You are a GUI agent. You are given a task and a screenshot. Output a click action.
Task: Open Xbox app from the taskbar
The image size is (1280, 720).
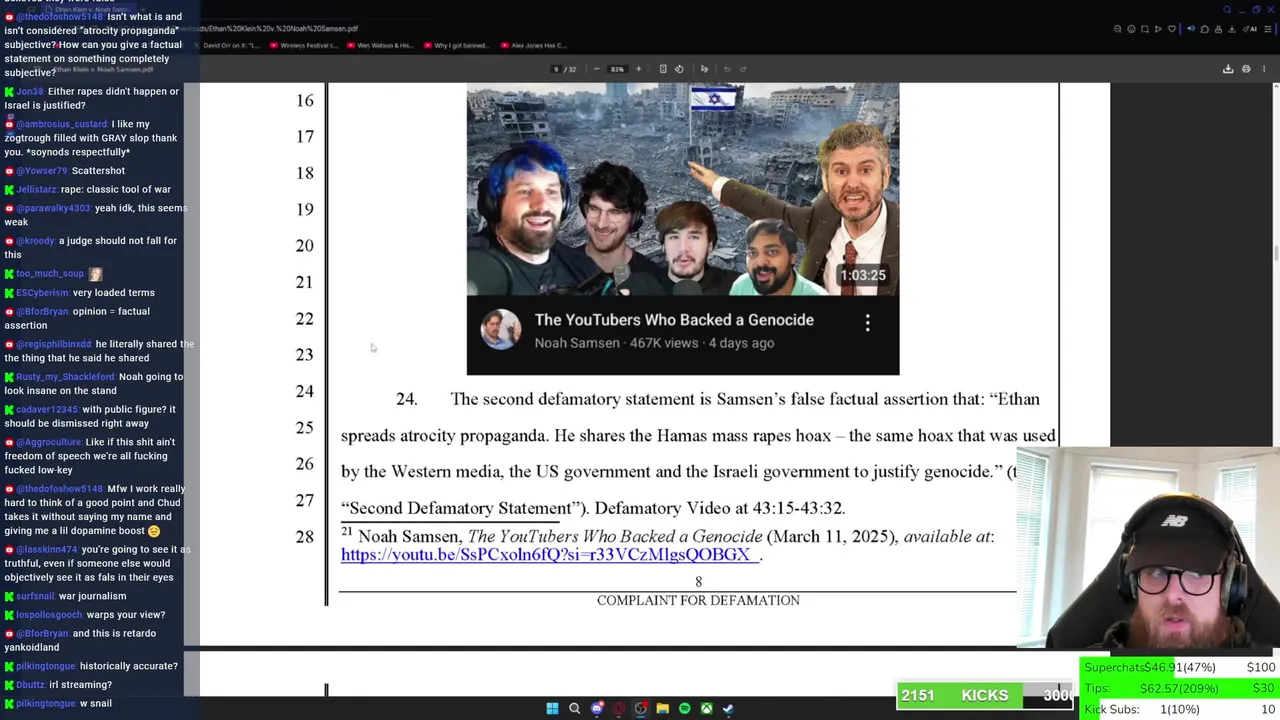tap(706, 709)
